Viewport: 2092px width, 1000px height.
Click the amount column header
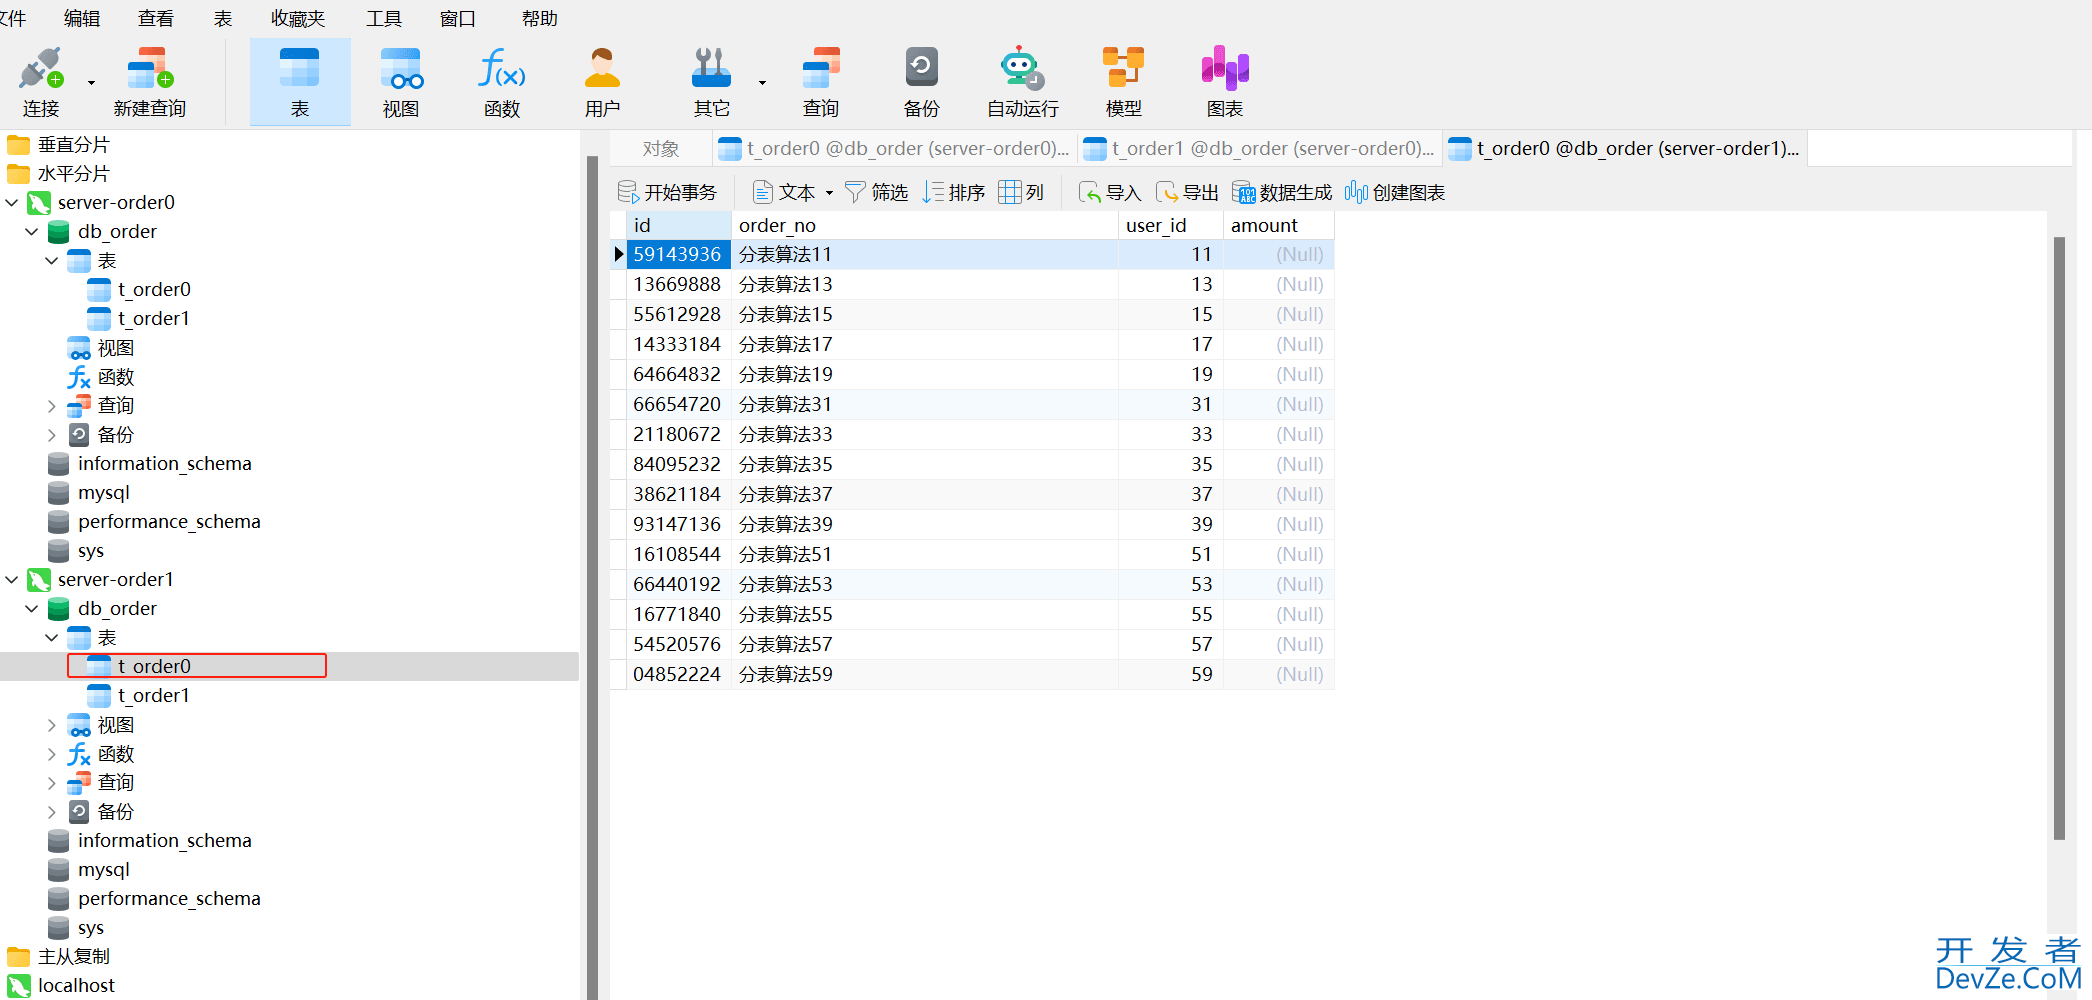tap(1278, 225)
